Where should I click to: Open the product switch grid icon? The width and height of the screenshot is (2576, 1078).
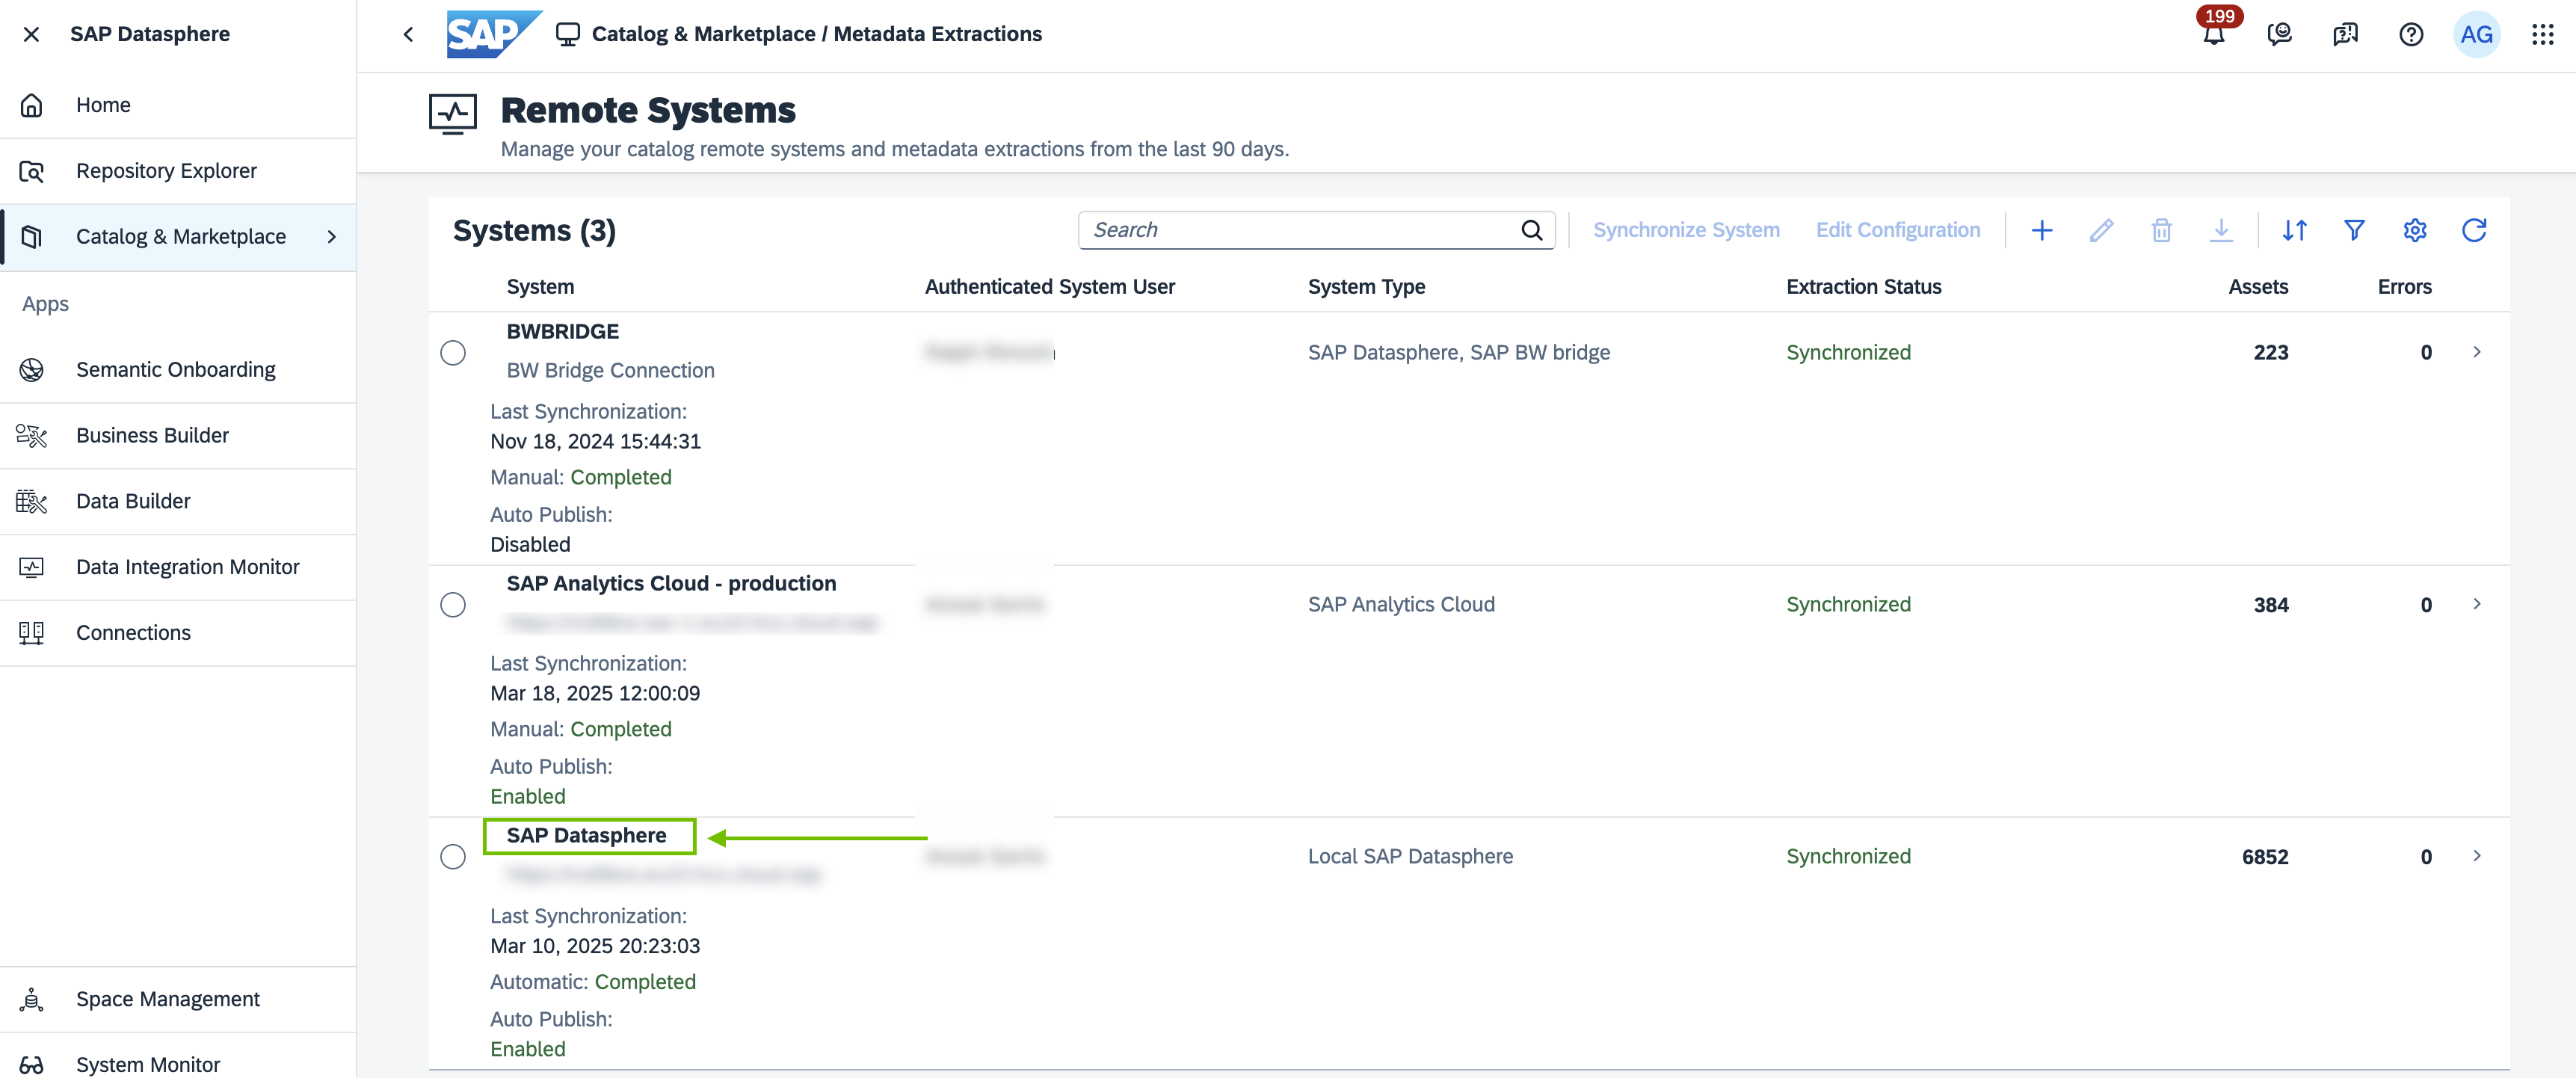(2541, 35)
